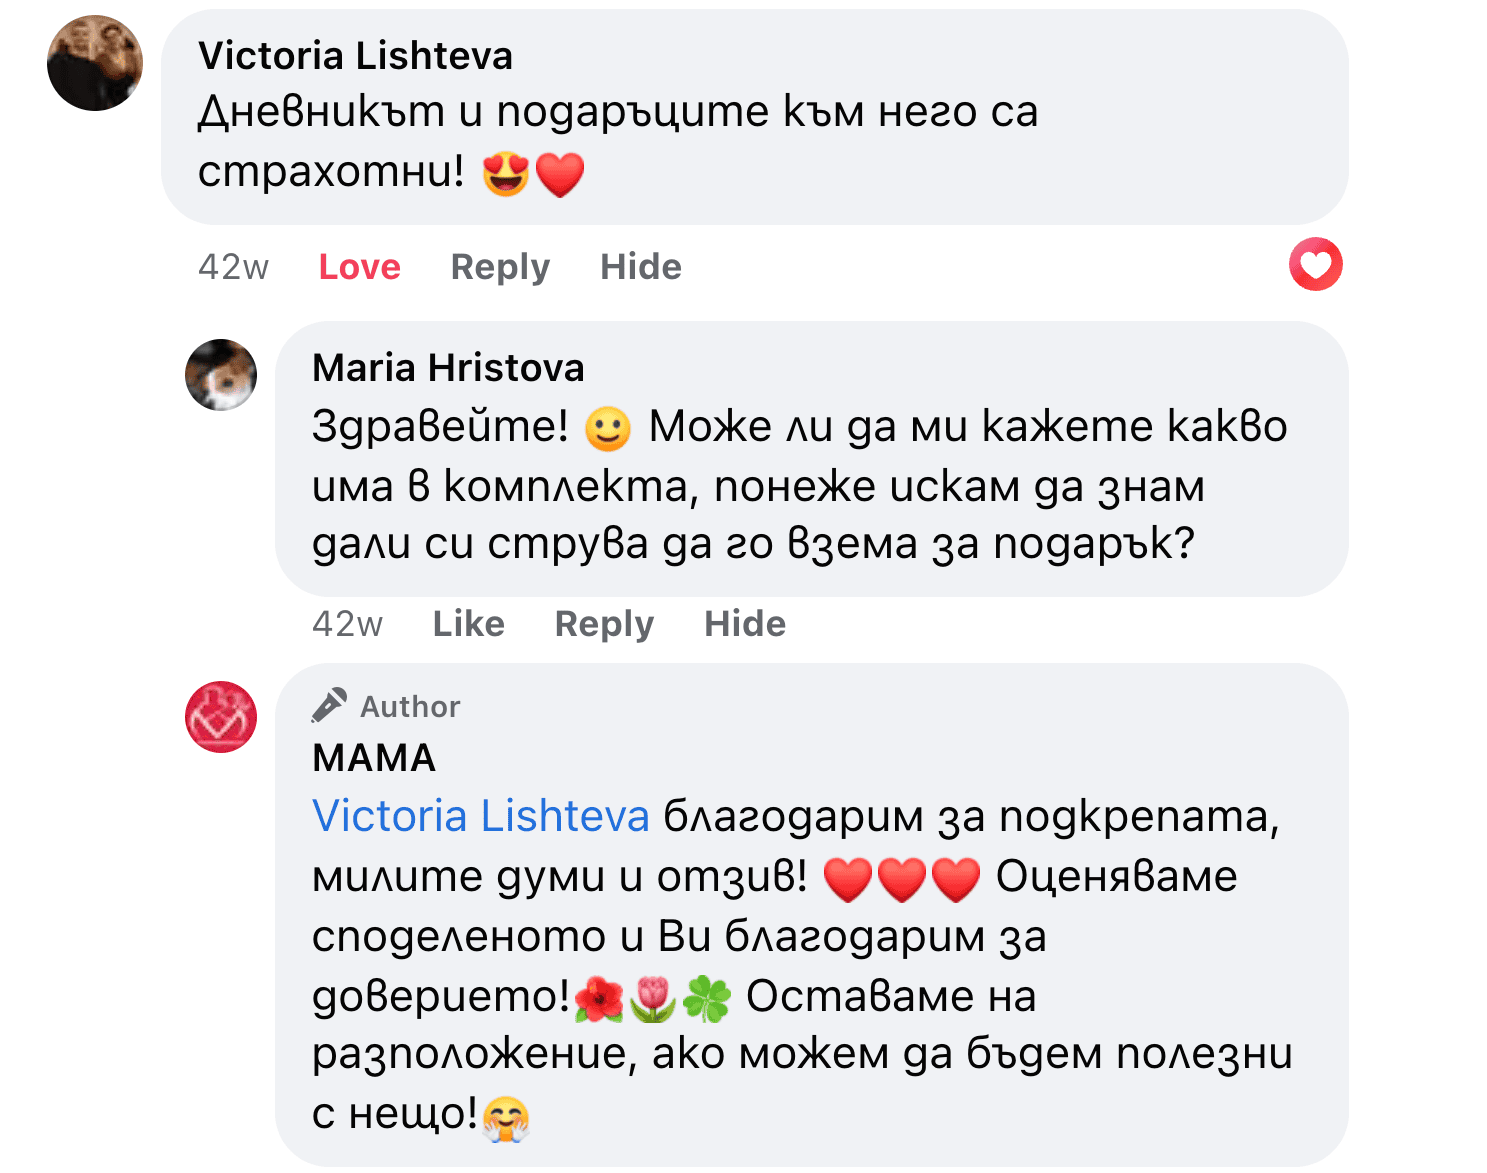Click the heart-eyes emoji in Victoria's comment

tap(506, 174)
